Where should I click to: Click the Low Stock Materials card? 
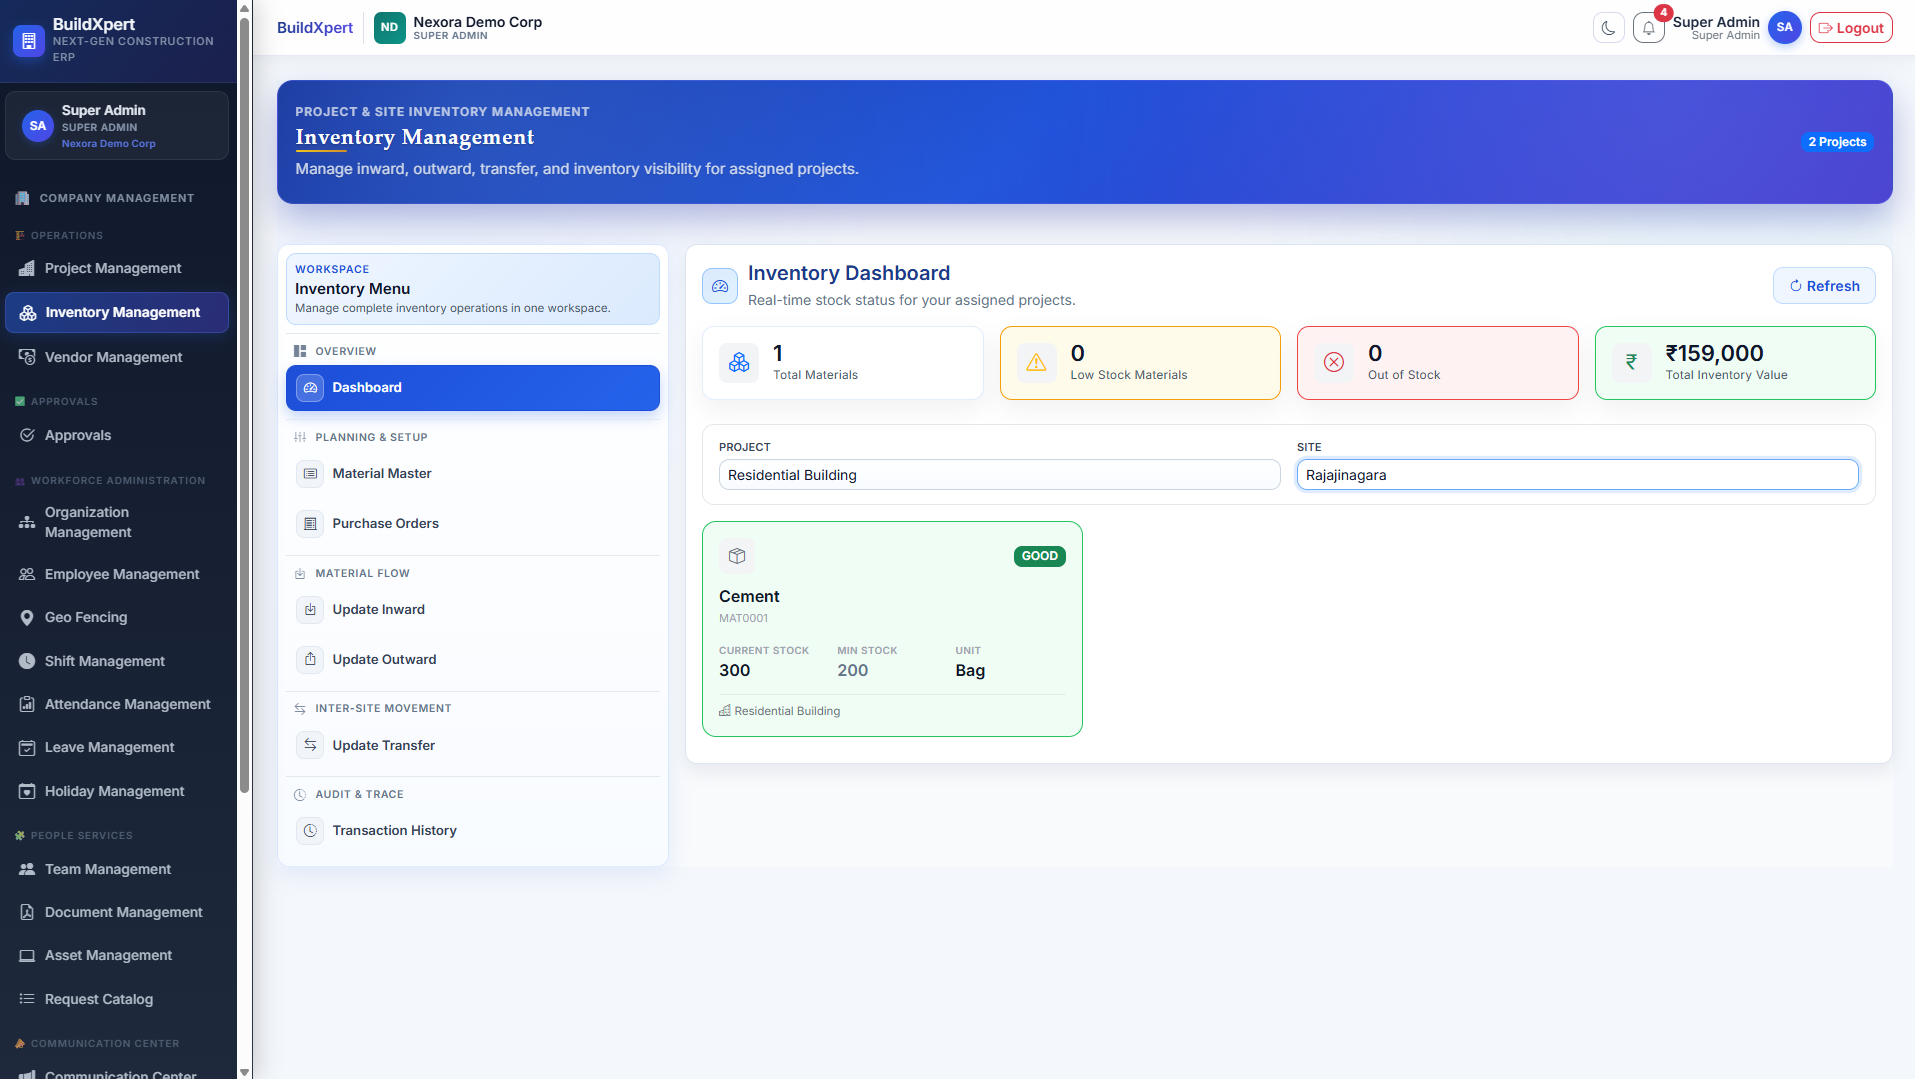[x=1140, y=363]
